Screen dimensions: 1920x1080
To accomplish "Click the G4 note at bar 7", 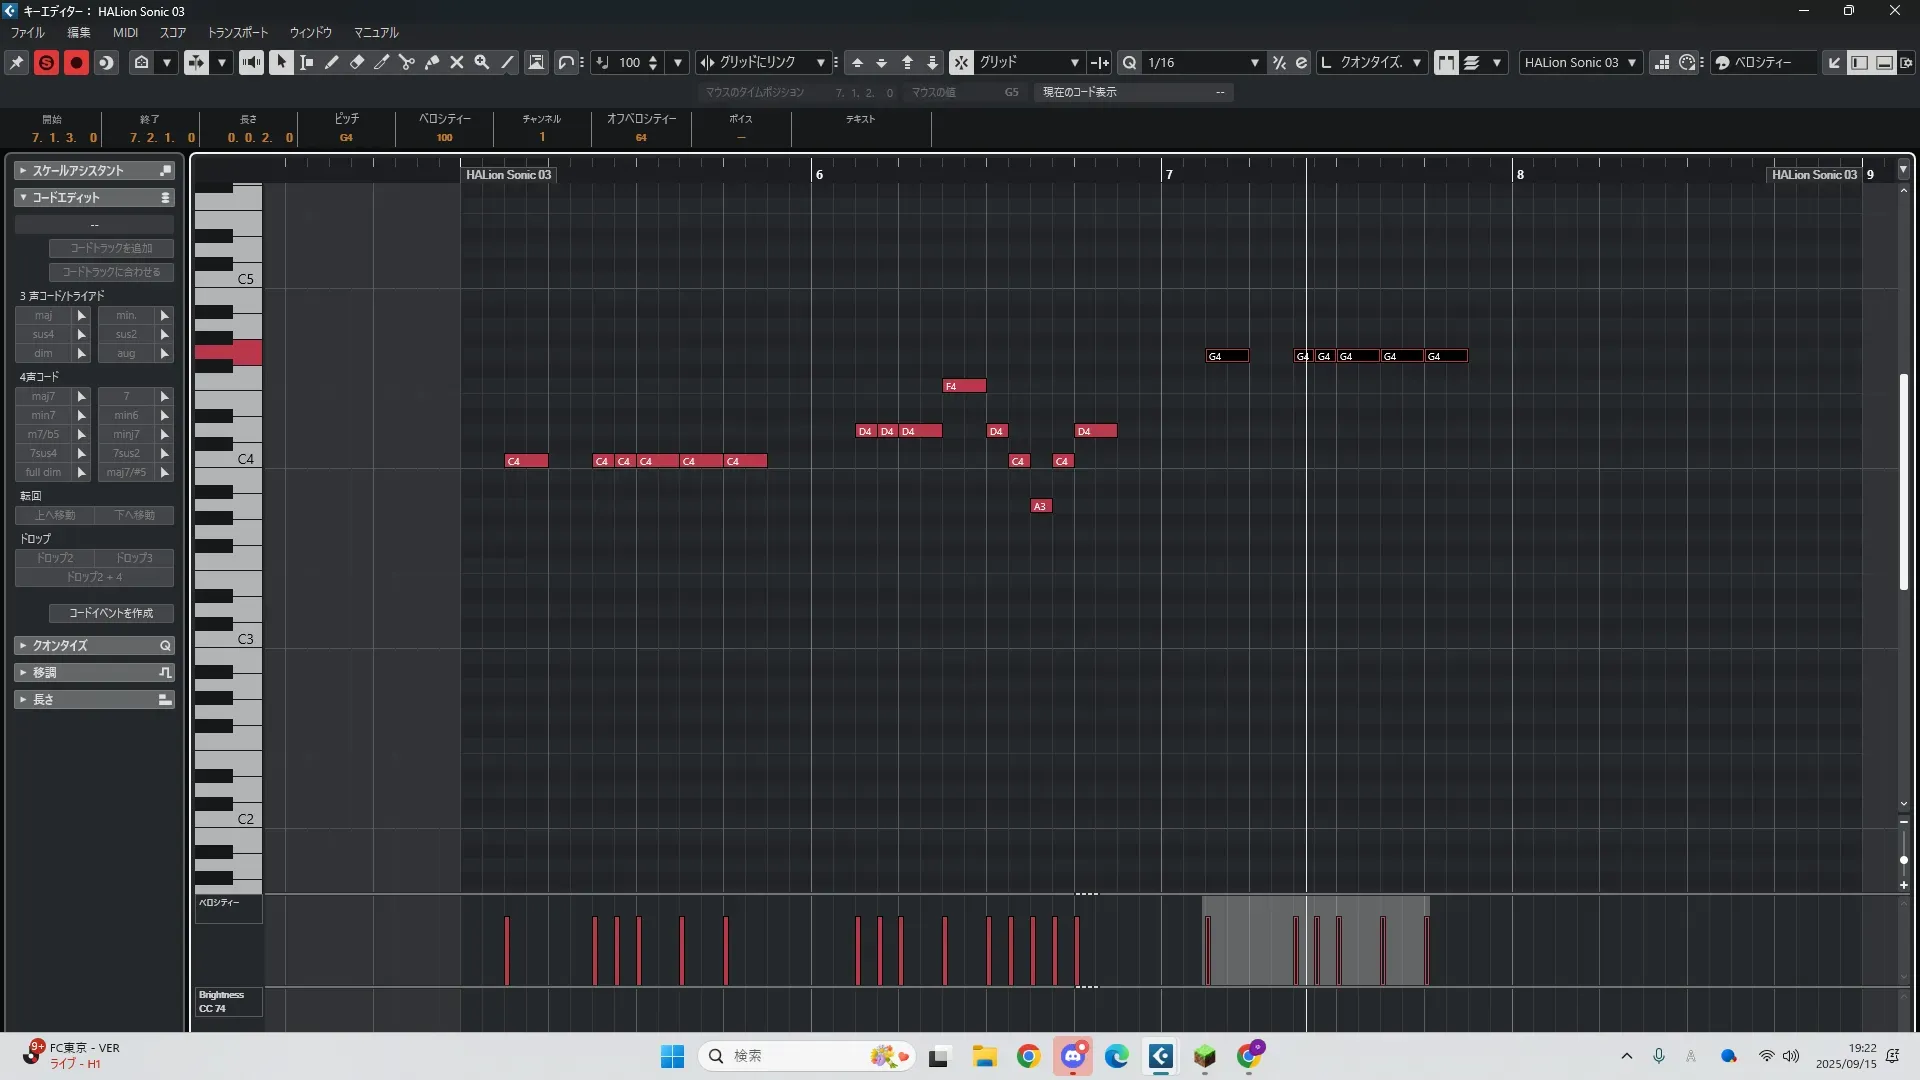I will tap(1226, 356).
